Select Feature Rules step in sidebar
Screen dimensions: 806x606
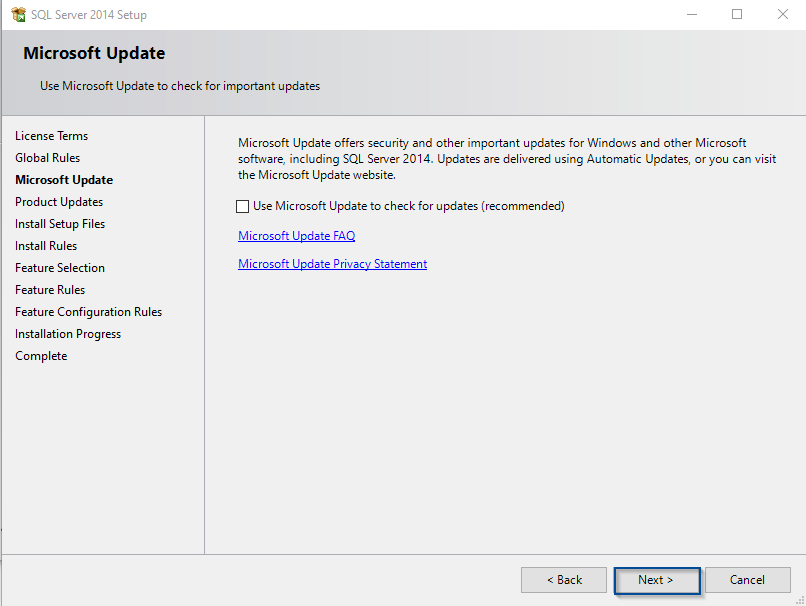(50, 290)
